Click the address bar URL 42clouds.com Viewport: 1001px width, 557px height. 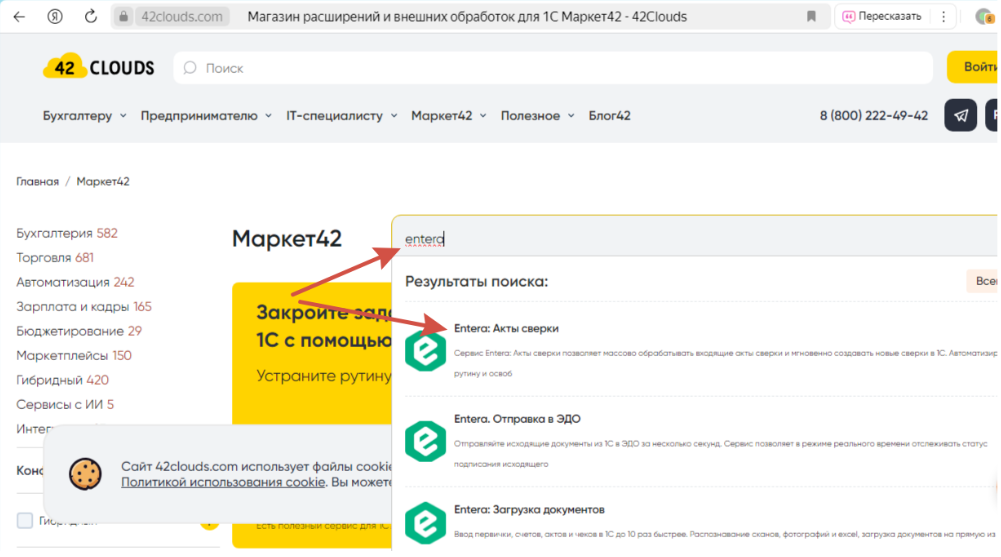tap(181, 17)
